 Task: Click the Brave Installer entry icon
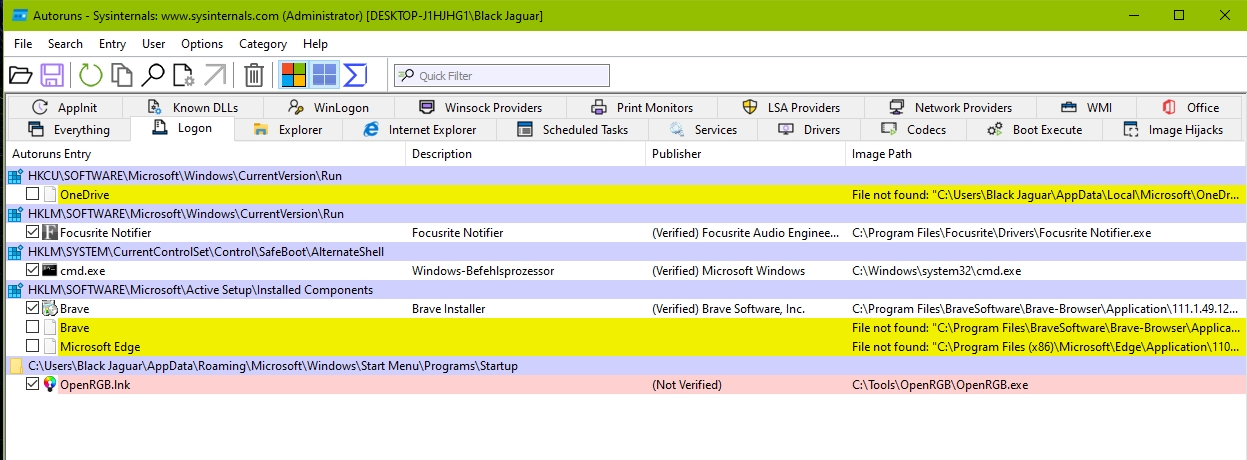[x=50, y=309]
